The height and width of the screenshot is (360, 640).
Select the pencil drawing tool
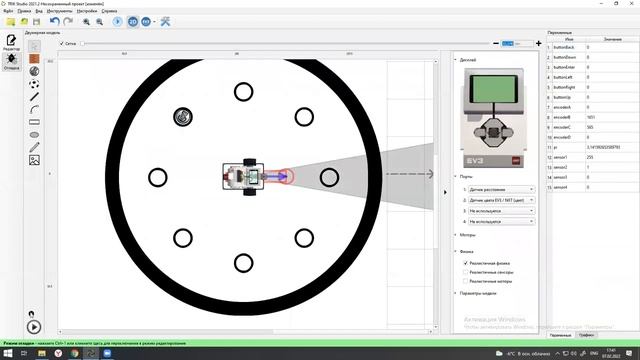click(x=34, y=147)
